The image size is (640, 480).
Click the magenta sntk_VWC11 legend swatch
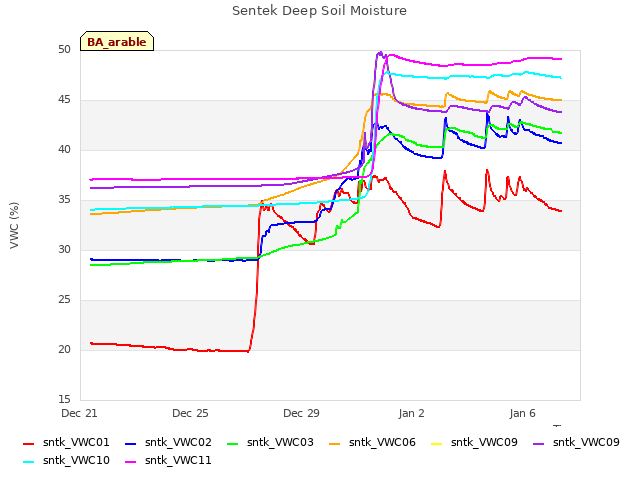click(x=130, y=462)
